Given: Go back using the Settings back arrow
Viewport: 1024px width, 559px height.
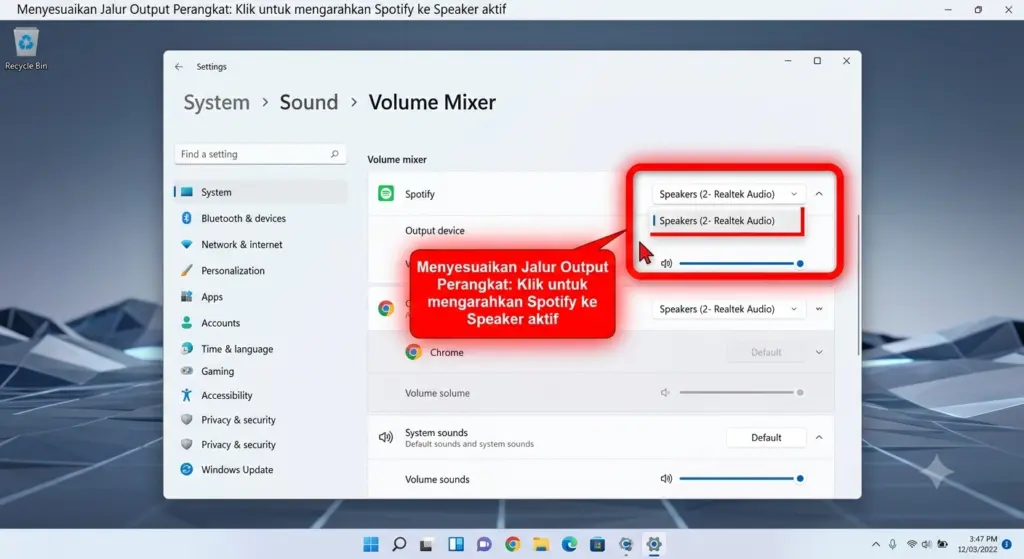Looking at the screenshot, I should pos(179,67).
